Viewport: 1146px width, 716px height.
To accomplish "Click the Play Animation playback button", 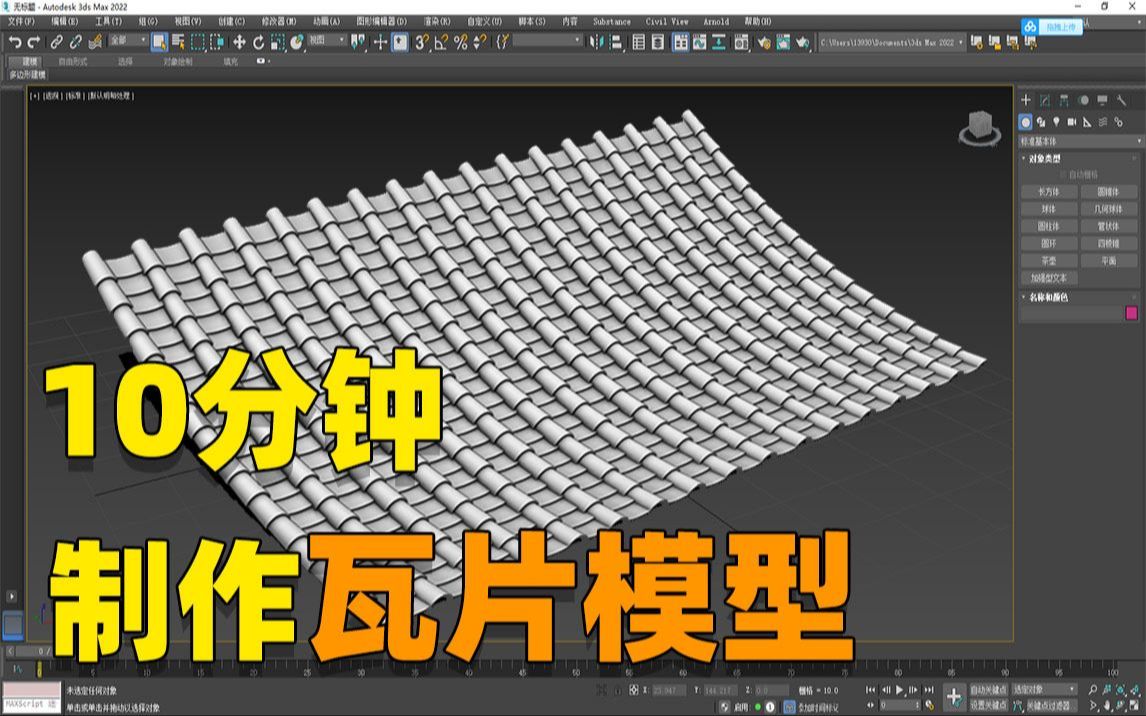I will pos(899,690).
